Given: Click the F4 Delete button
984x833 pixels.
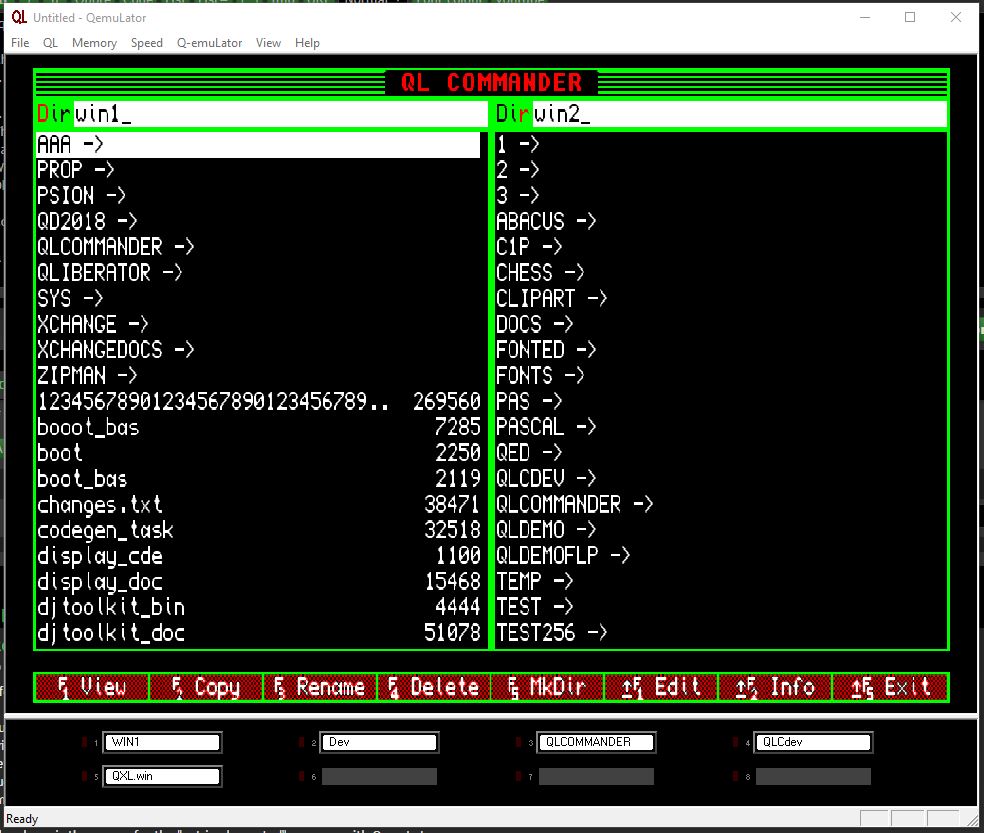Looking at the screenshot, I should pos(434,687).
